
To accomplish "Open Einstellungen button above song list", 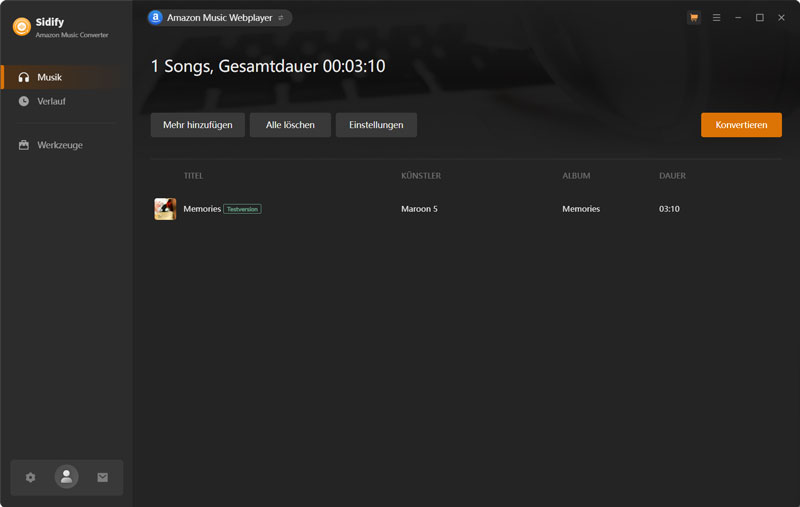I will click(376, 125).
